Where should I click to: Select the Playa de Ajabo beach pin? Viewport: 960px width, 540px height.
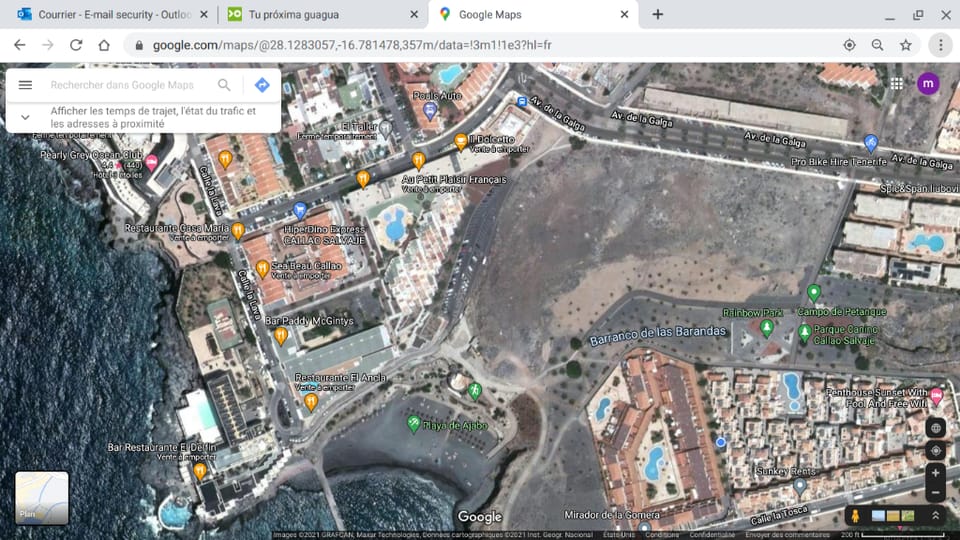click(414, 423)
